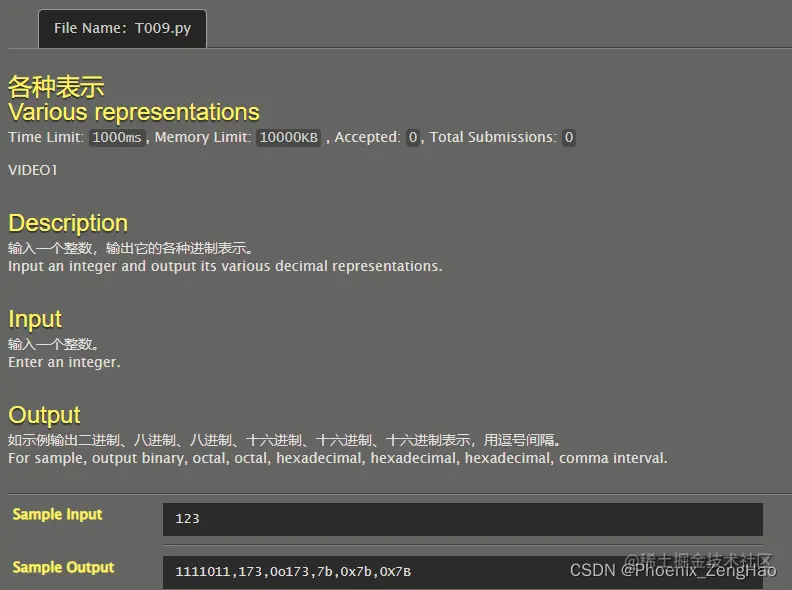The height and width of the screenshot is (590, 792).
Task: Click the text Enter an integer.
Action: (64, 362)
